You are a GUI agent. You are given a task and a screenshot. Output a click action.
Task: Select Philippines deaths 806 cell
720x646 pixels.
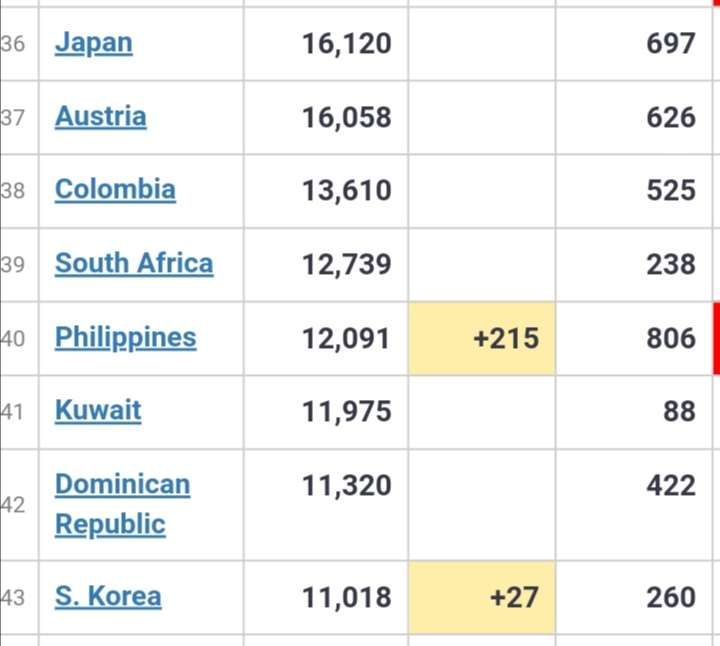[x=634, y=338]
